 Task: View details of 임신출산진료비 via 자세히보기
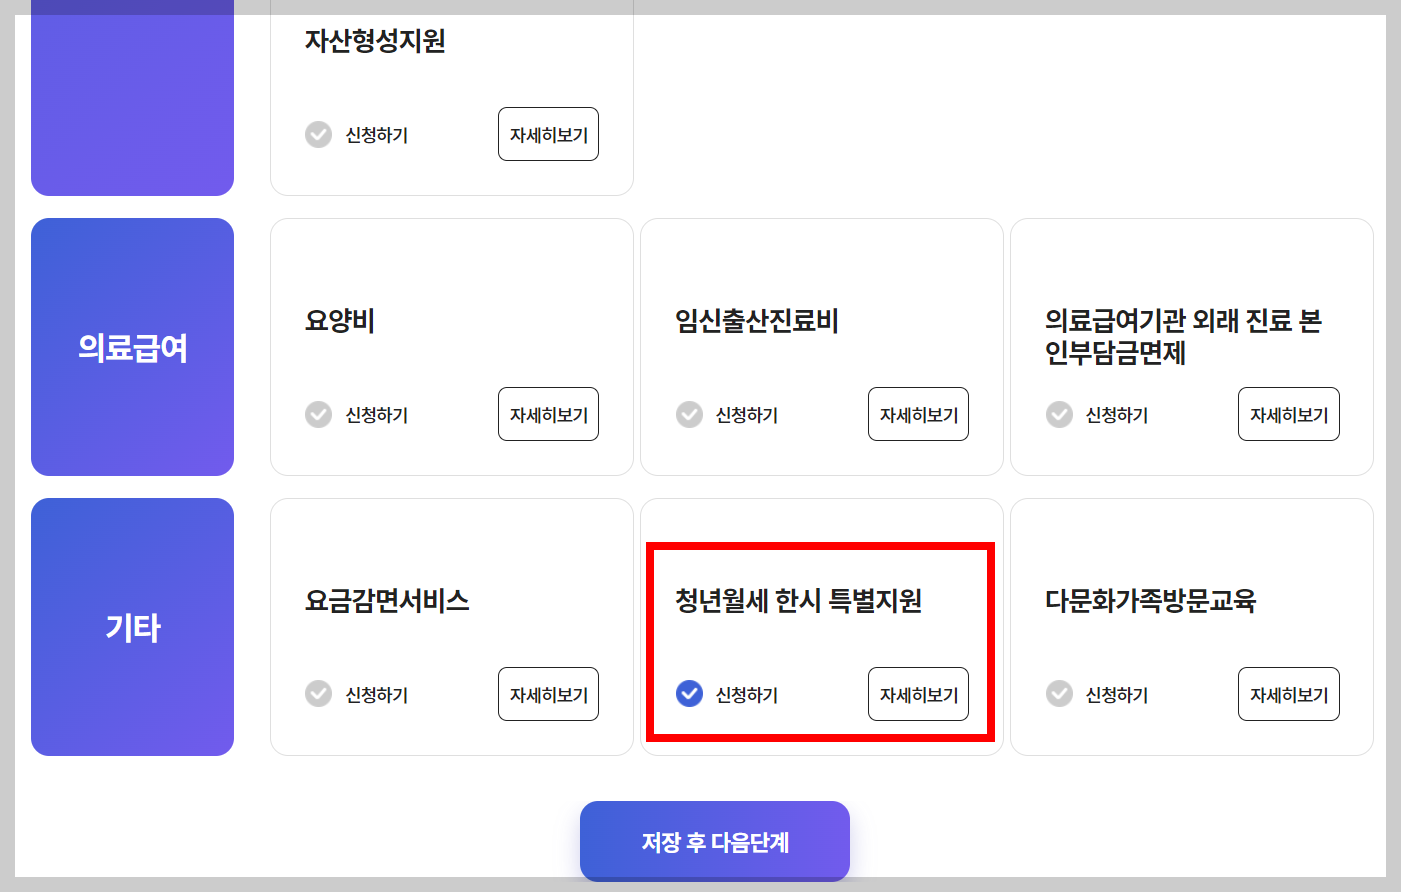pos(918,414)
